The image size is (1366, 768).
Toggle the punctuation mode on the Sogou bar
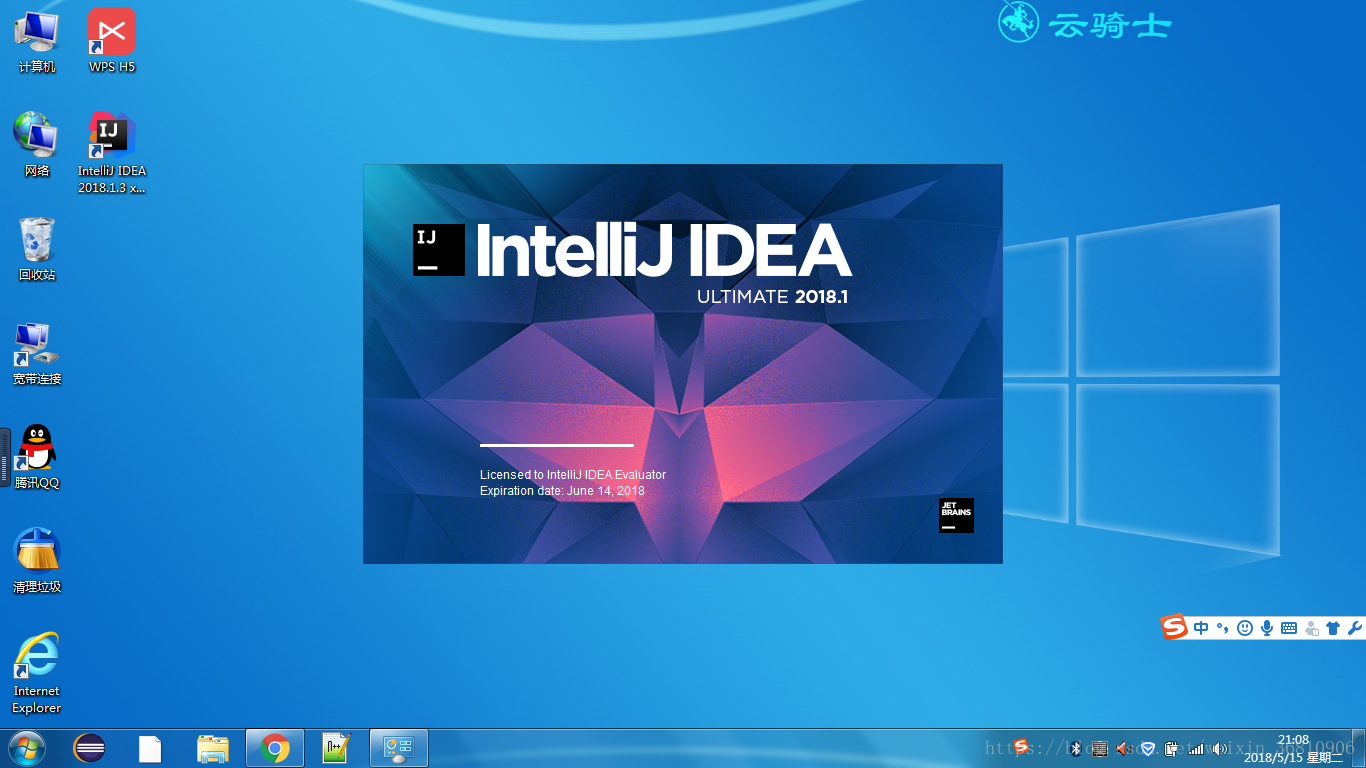tap(1221, 628)
